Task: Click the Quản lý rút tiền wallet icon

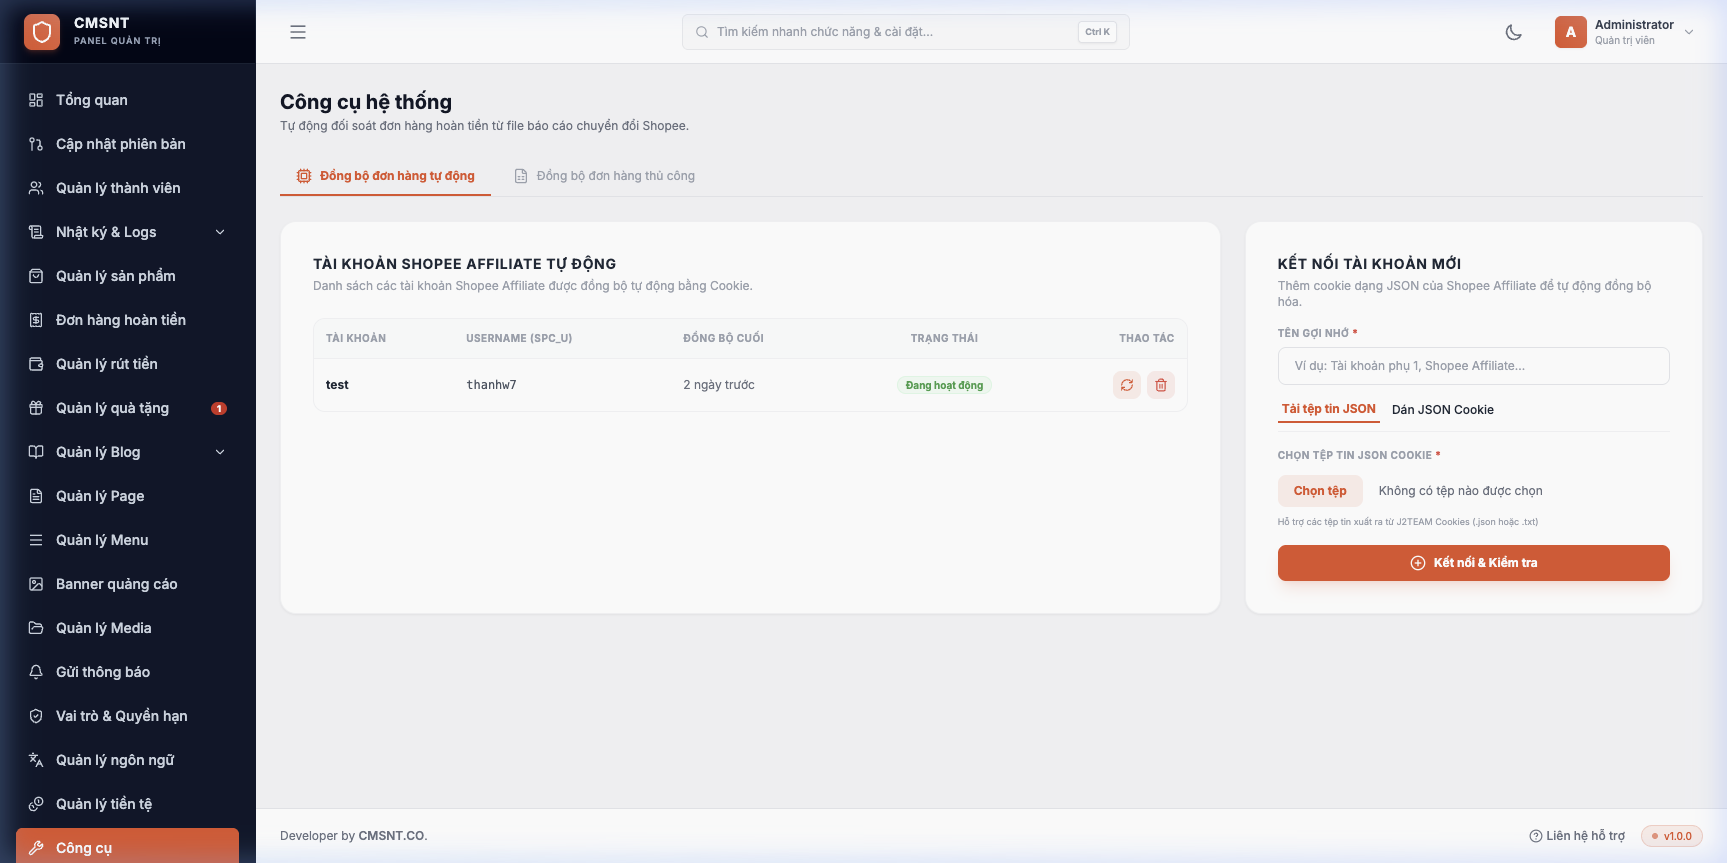Action: coord(36,364)
